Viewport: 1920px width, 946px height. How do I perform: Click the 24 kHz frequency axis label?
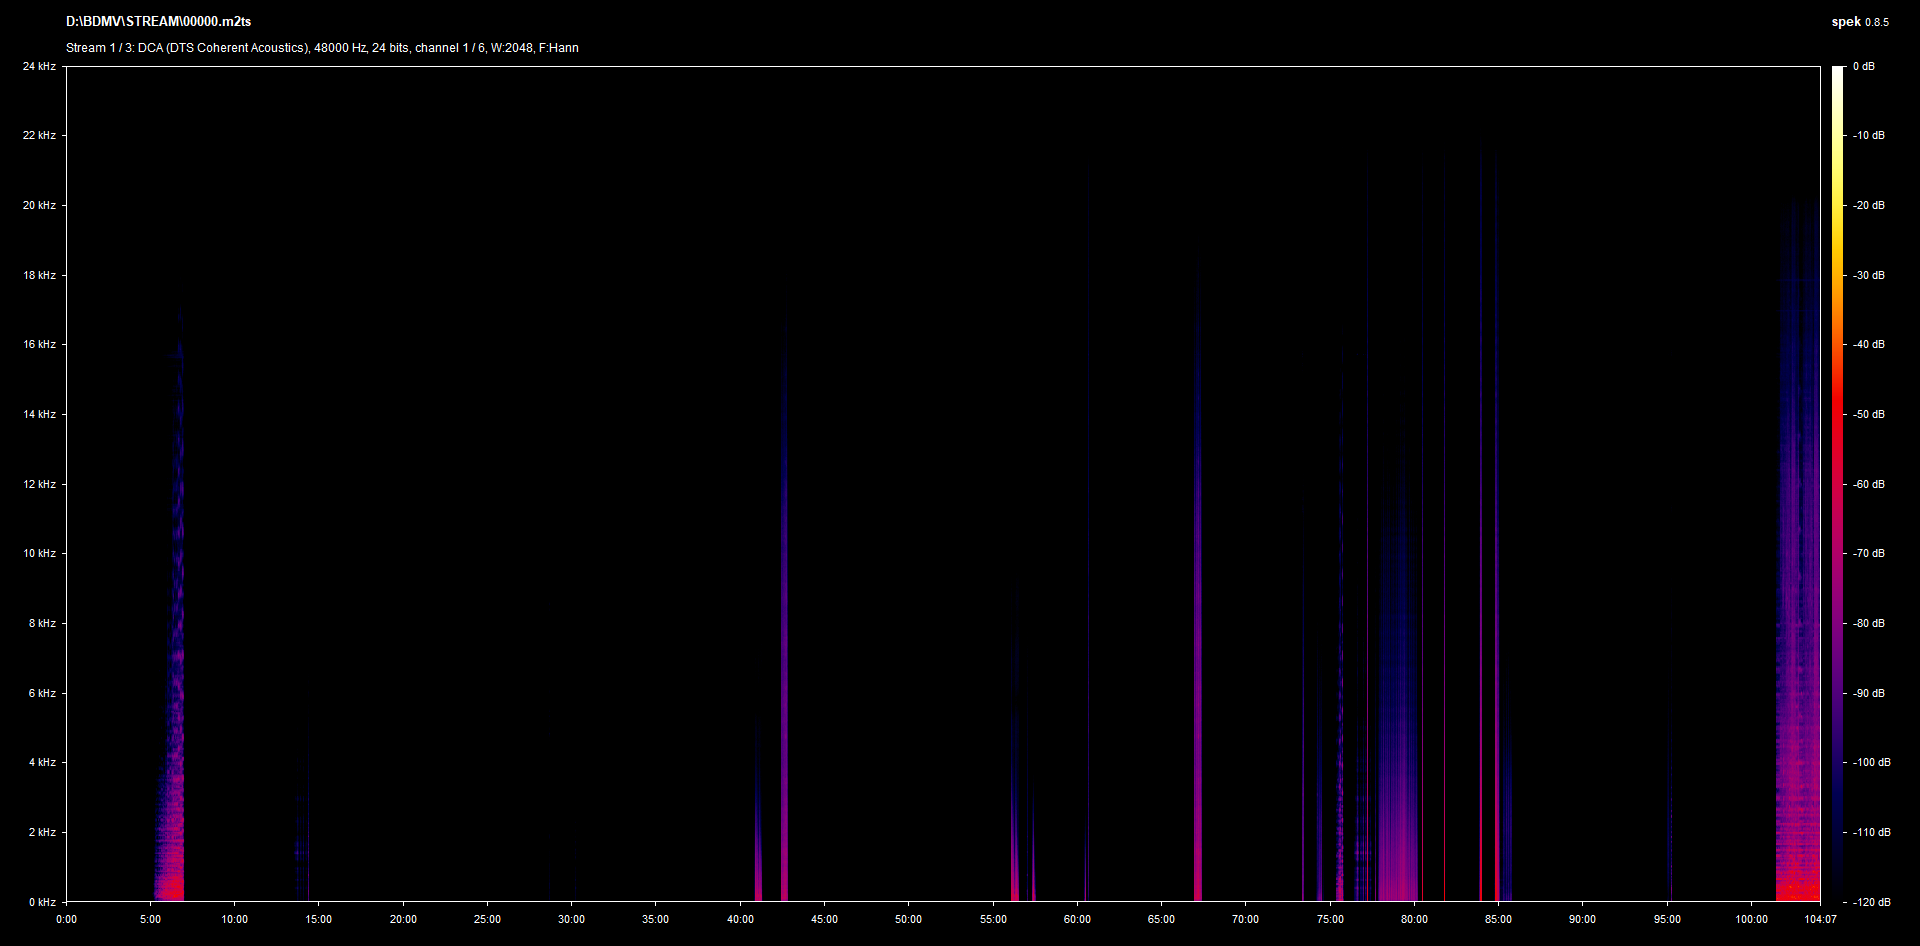tap(39, 66)
